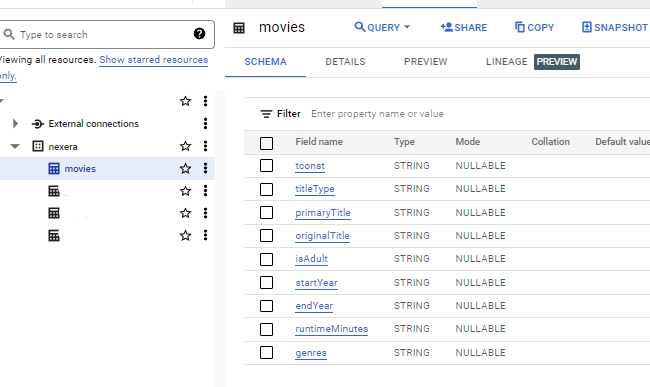
Task: Click the Field name column header
Action: tap(319, 142)
